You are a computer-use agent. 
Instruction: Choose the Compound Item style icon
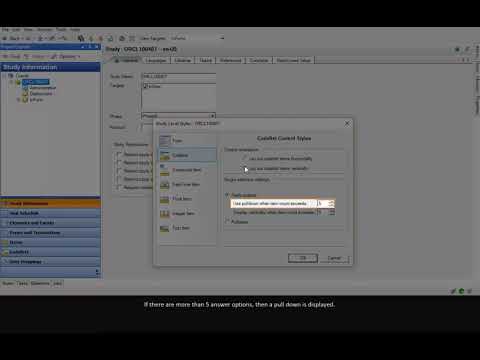(x=165, y=170)
